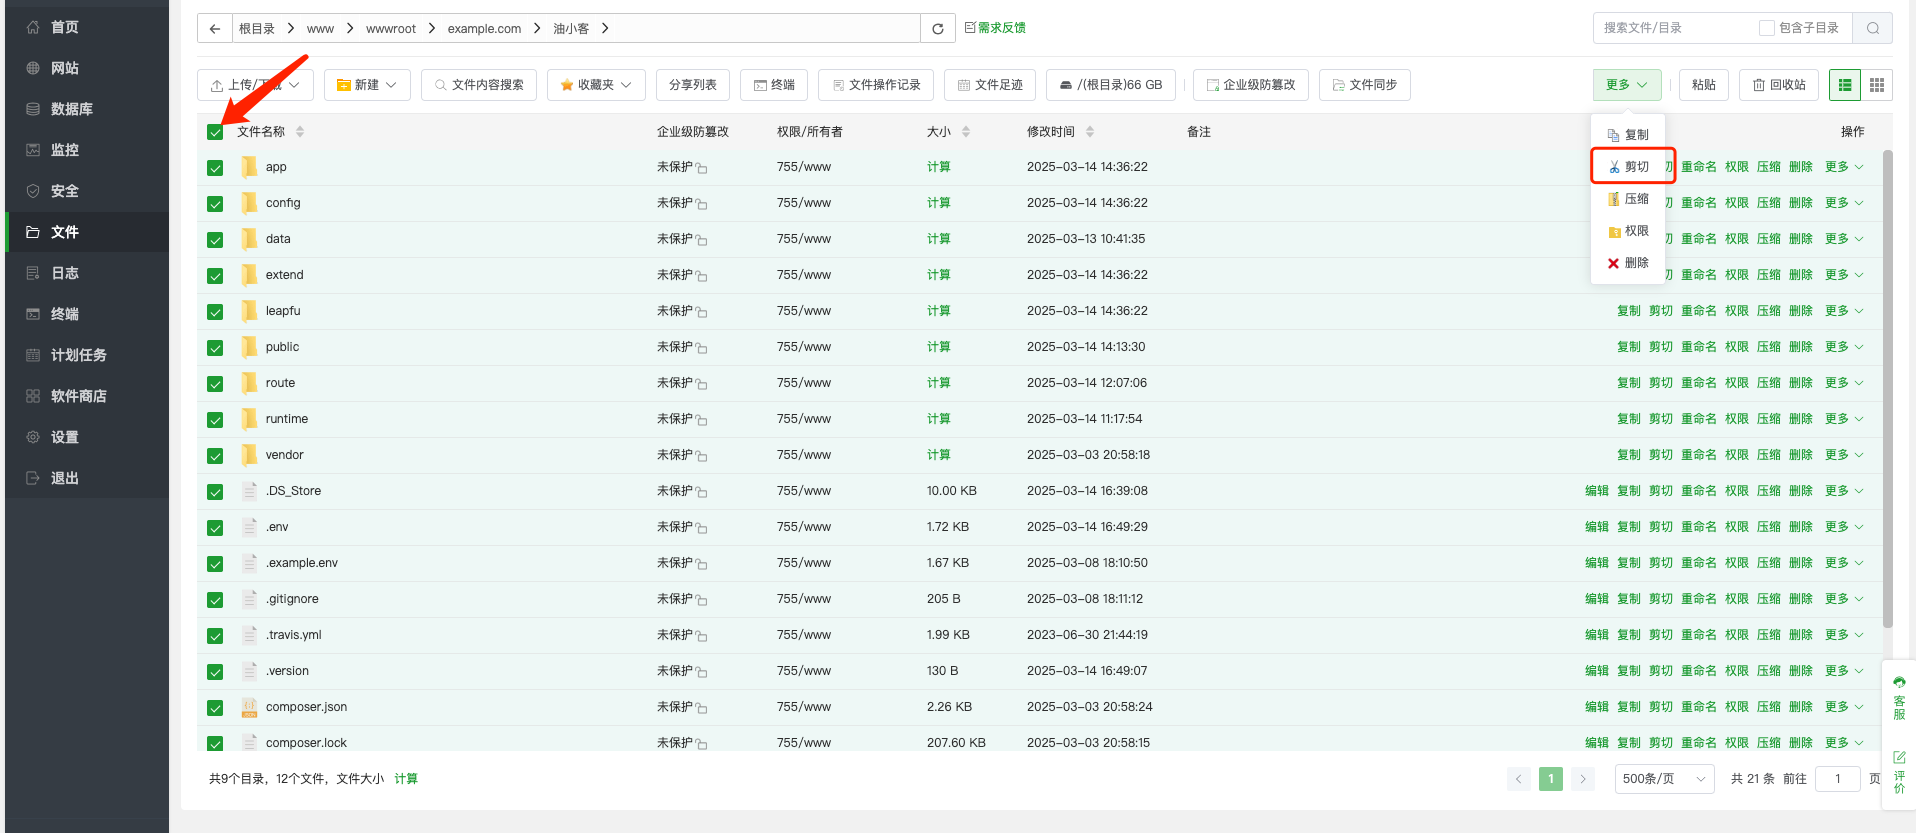Enable the include subdirectories (包含子目录) checkbox
Screen dimensions: 1916x833
[1766, 28]
